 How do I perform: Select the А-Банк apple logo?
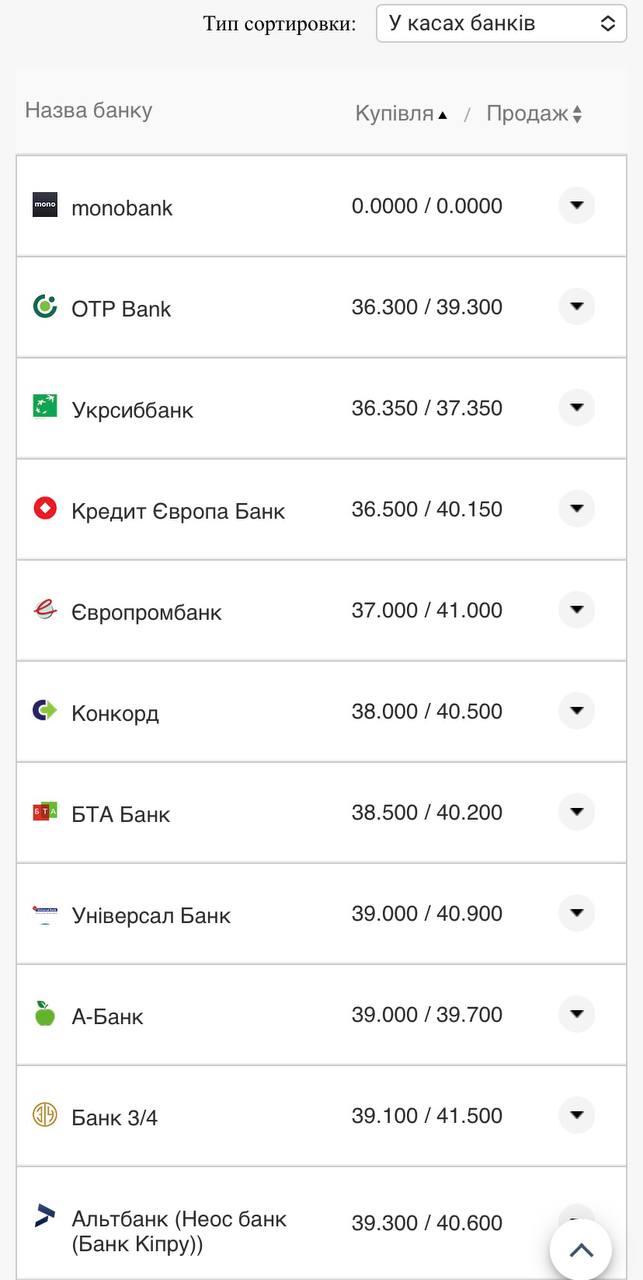point(46,1014)
